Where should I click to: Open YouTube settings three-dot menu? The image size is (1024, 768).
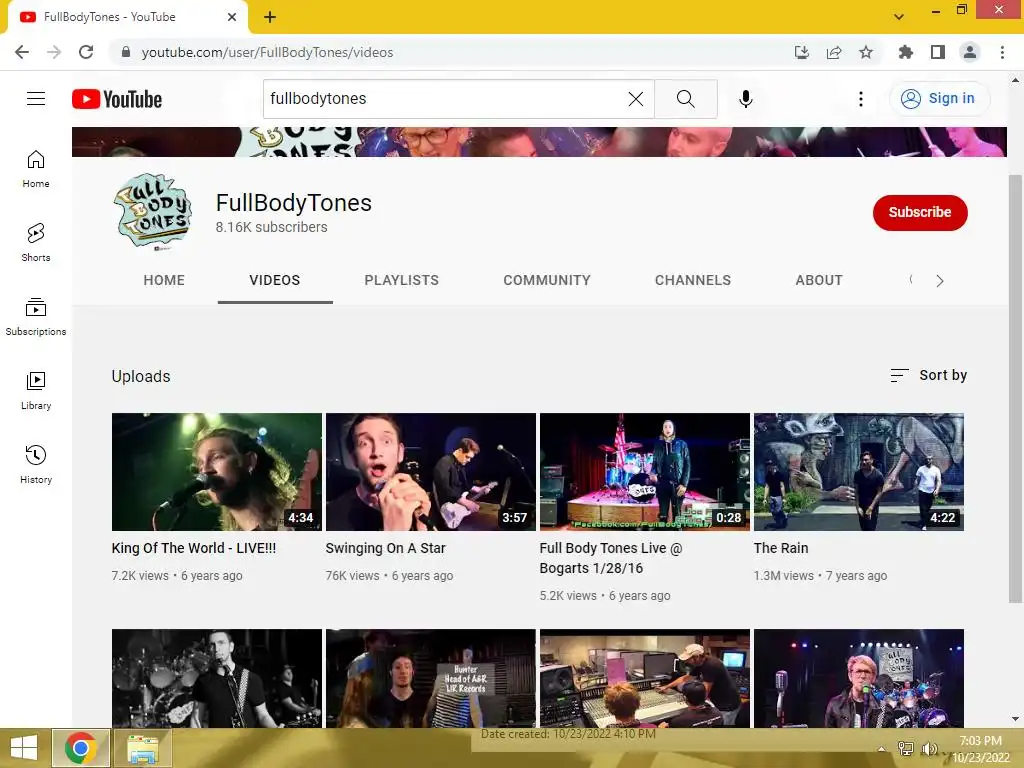(861, 99)
